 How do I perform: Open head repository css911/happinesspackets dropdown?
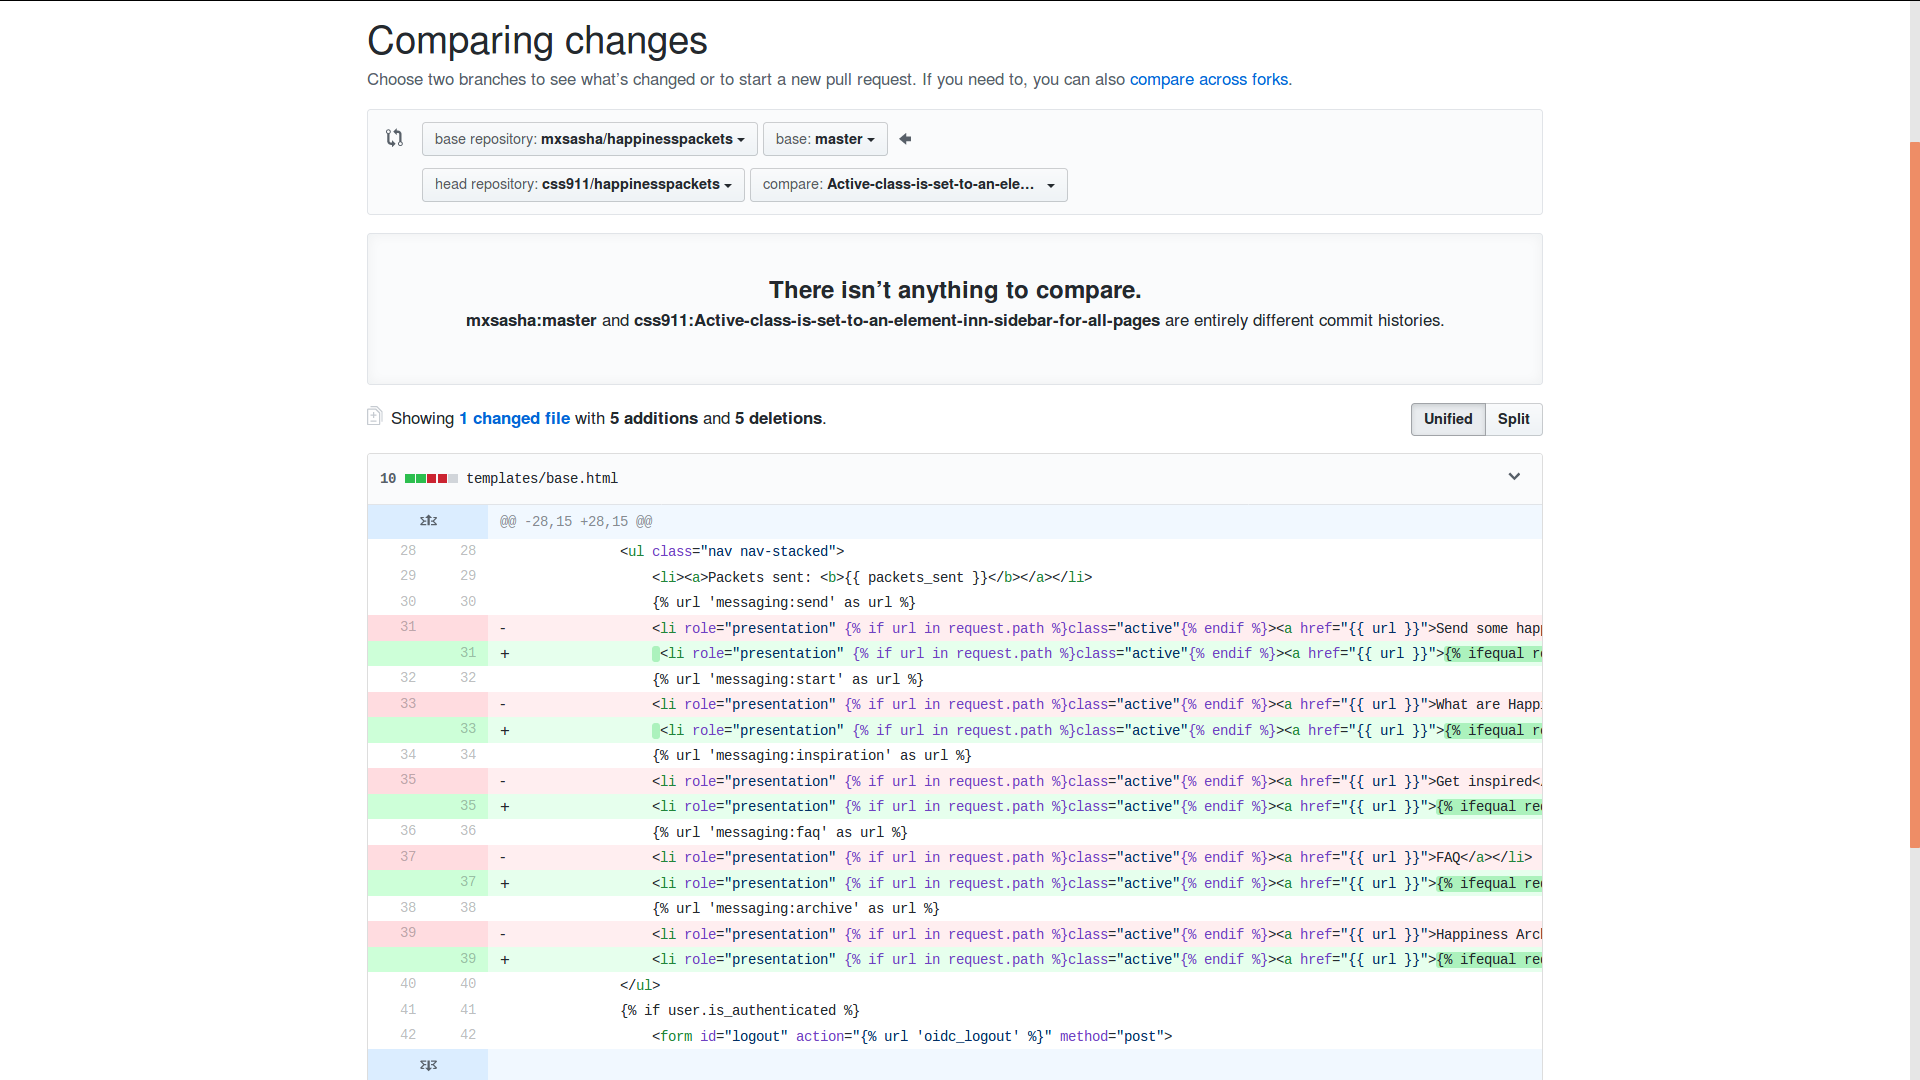tap(583, 184)
